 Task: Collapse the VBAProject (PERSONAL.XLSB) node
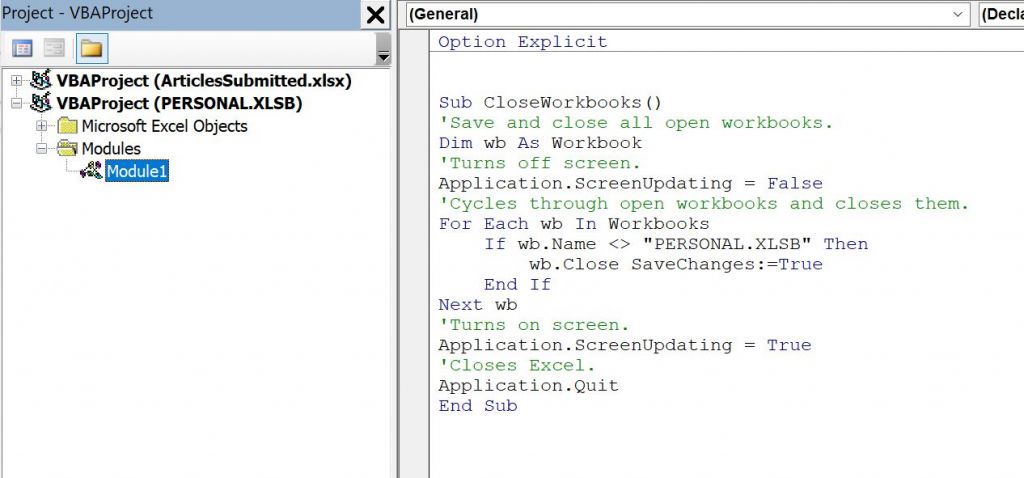pyautogui.click(x=17, y=103)
